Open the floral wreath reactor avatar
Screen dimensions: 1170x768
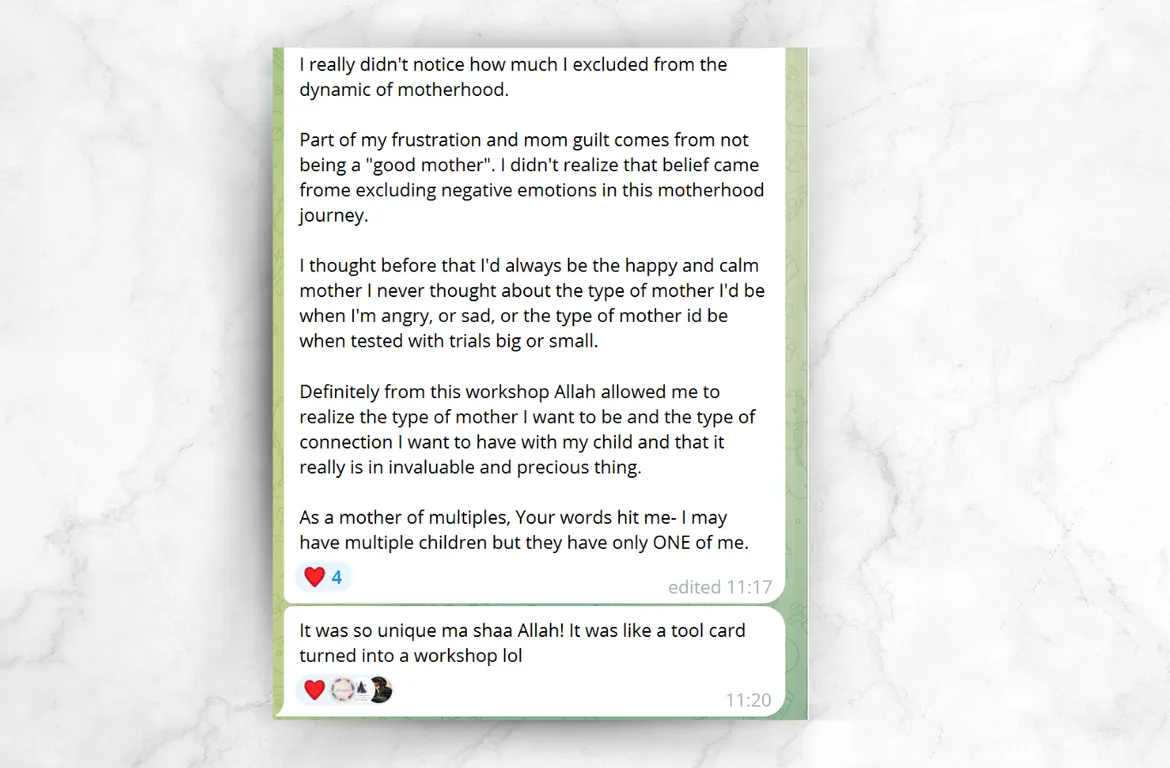pos(342,690)
